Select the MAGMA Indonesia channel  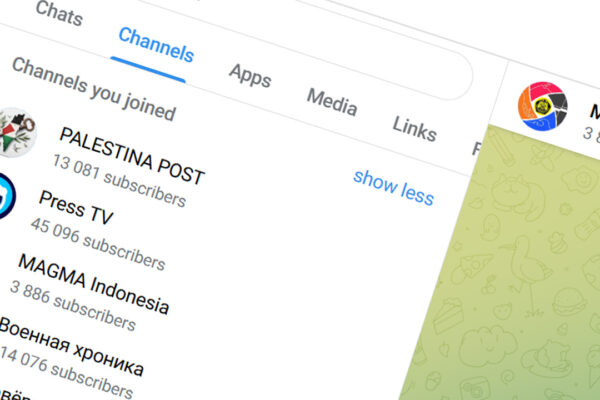coord(93,284)
